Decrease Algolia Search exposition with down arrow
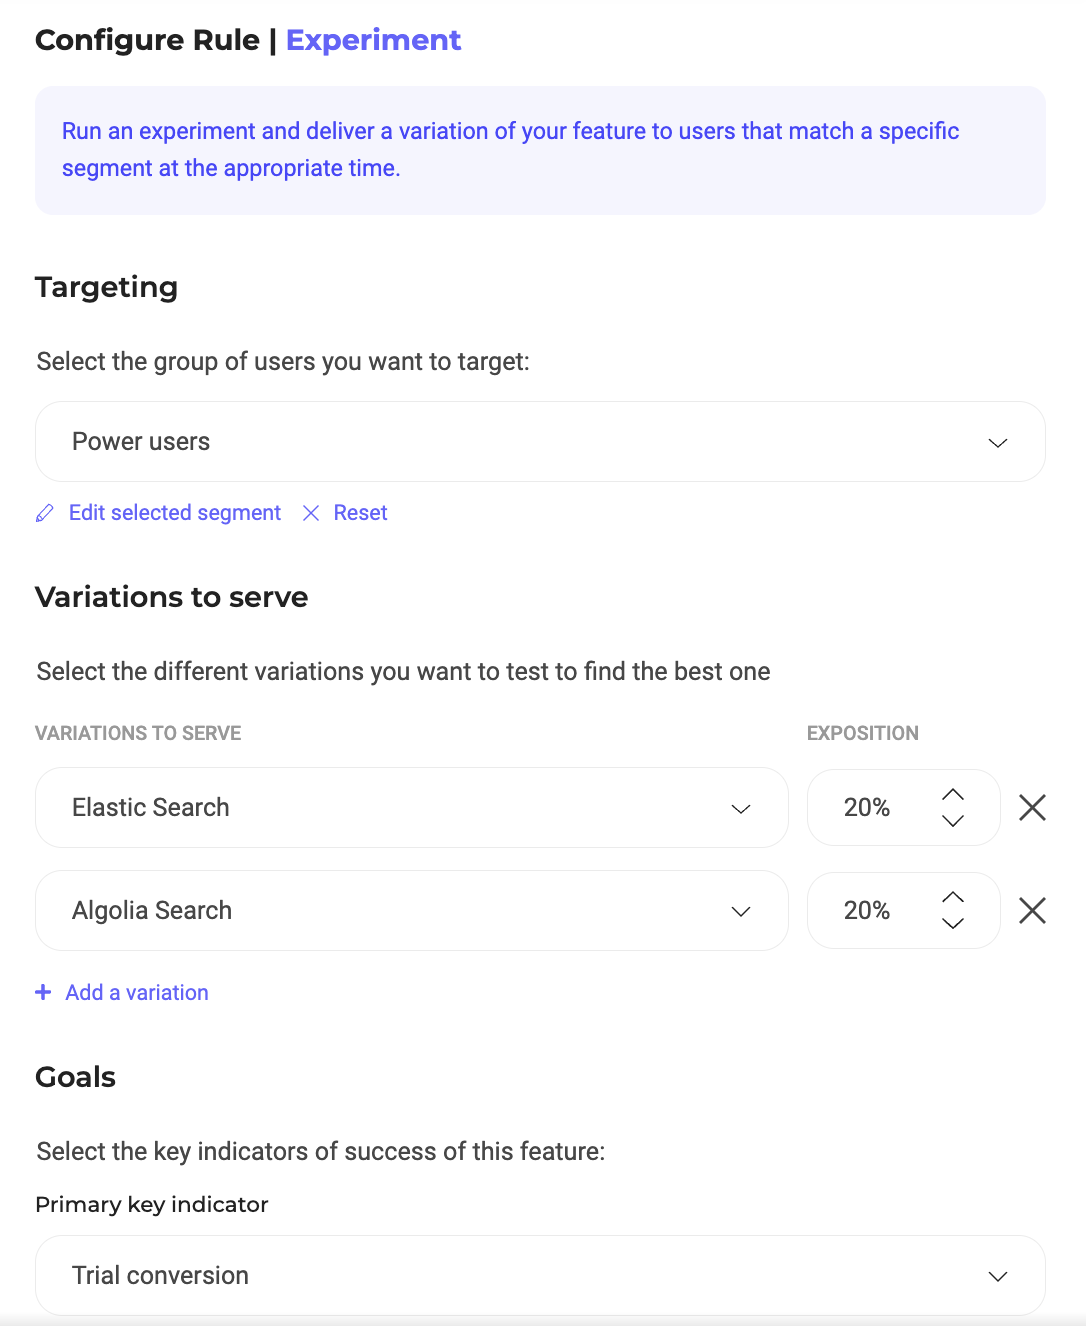Screen dimensions: 1086x1326 [x=953, y=924]
